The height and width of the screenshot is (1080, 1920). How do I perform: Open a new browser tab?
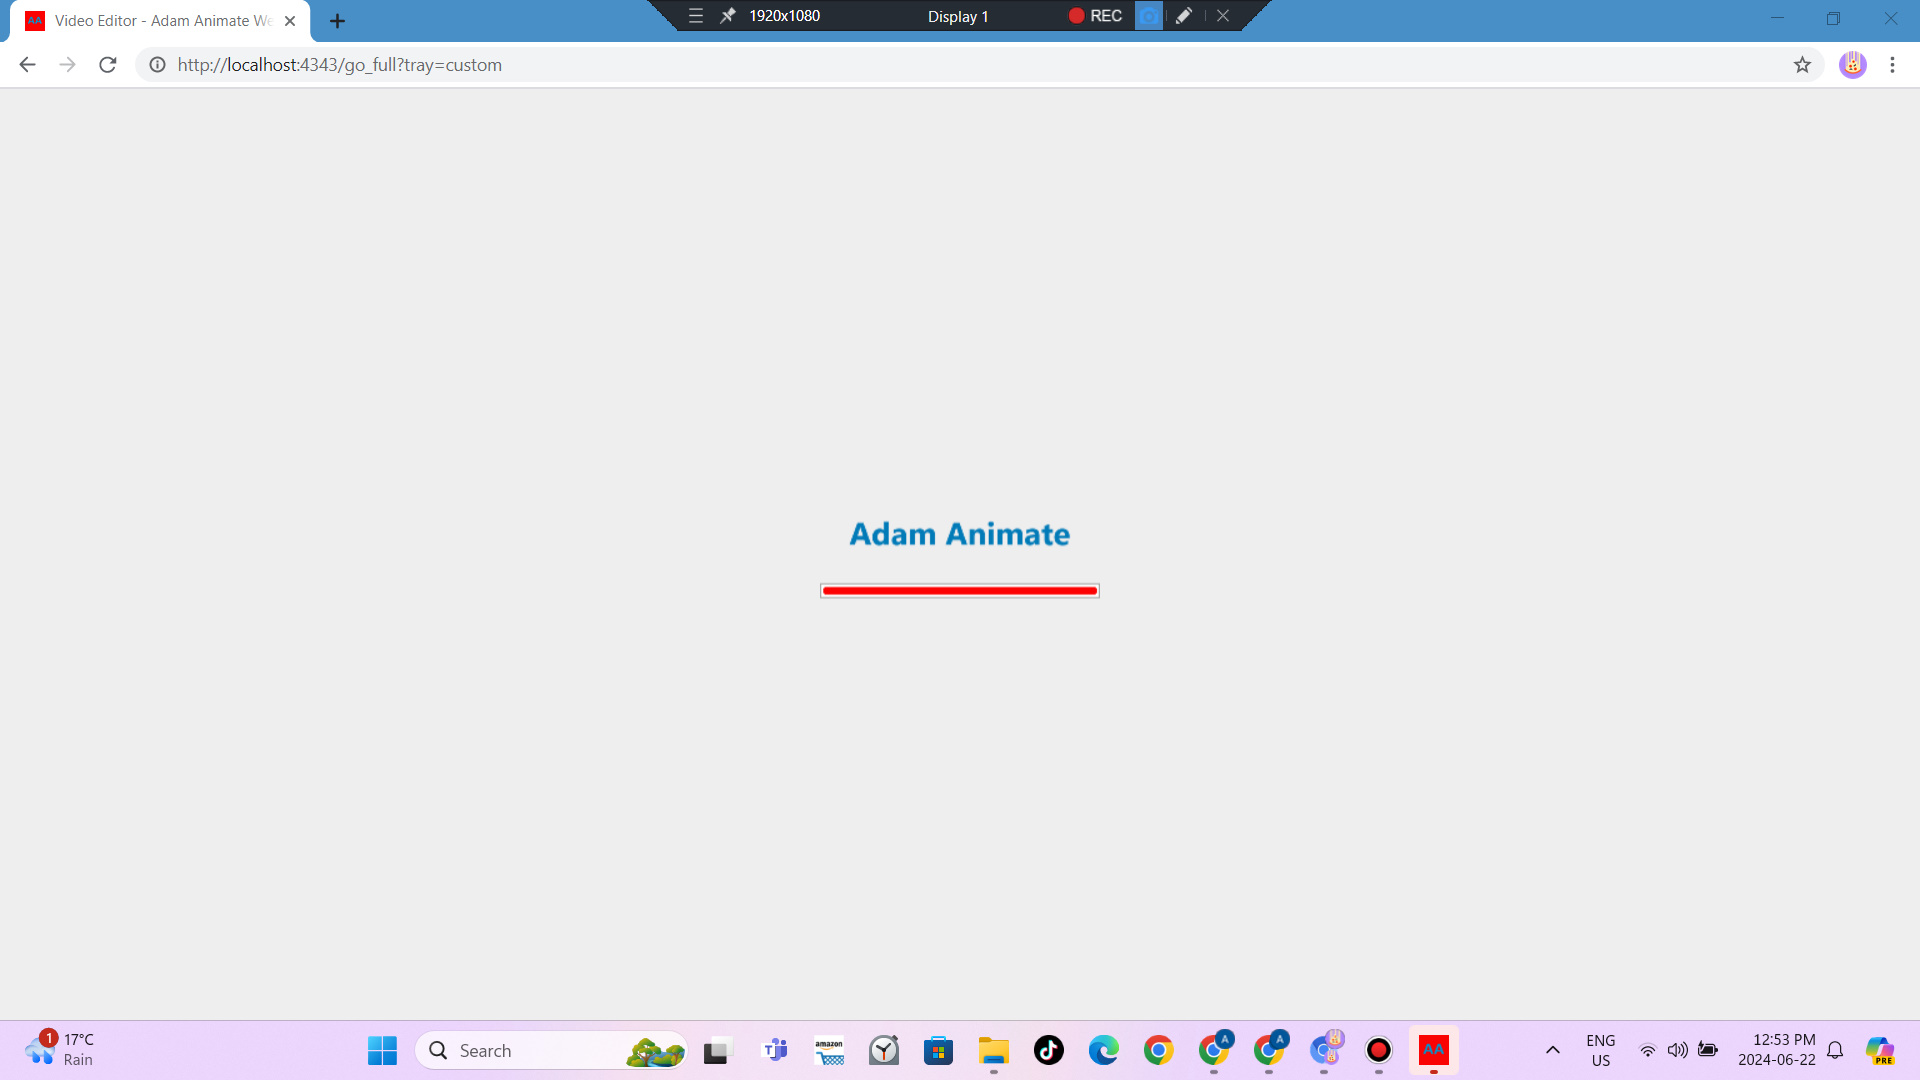pos(337,21)
